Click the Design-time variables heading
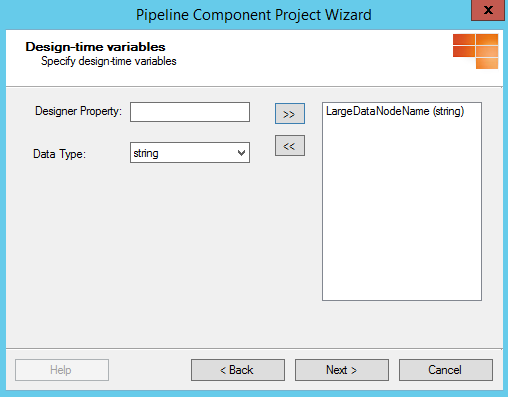The width and height of the screenshot is (508, 397). pyautogui.click(x=95, y=47)
